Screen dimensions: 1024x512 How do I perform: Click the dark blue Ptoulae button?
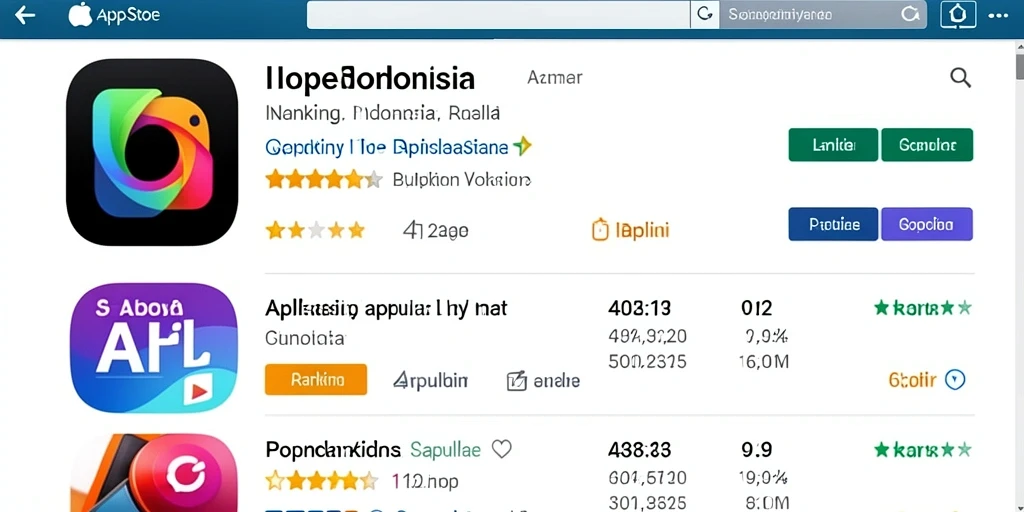point(833,225)
